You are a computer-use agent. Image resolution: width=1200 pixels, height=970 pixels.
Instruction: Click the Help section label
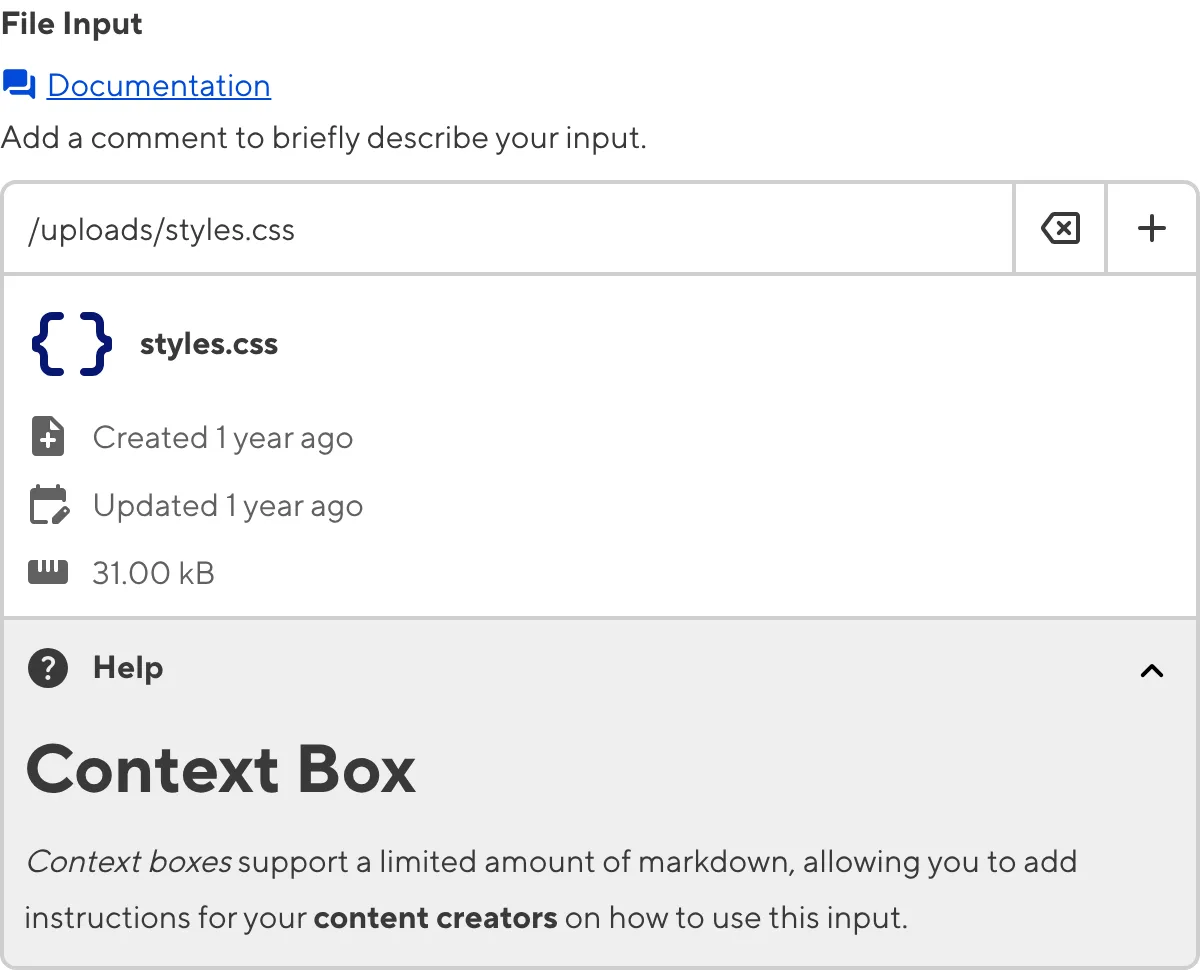click(127, 668)
